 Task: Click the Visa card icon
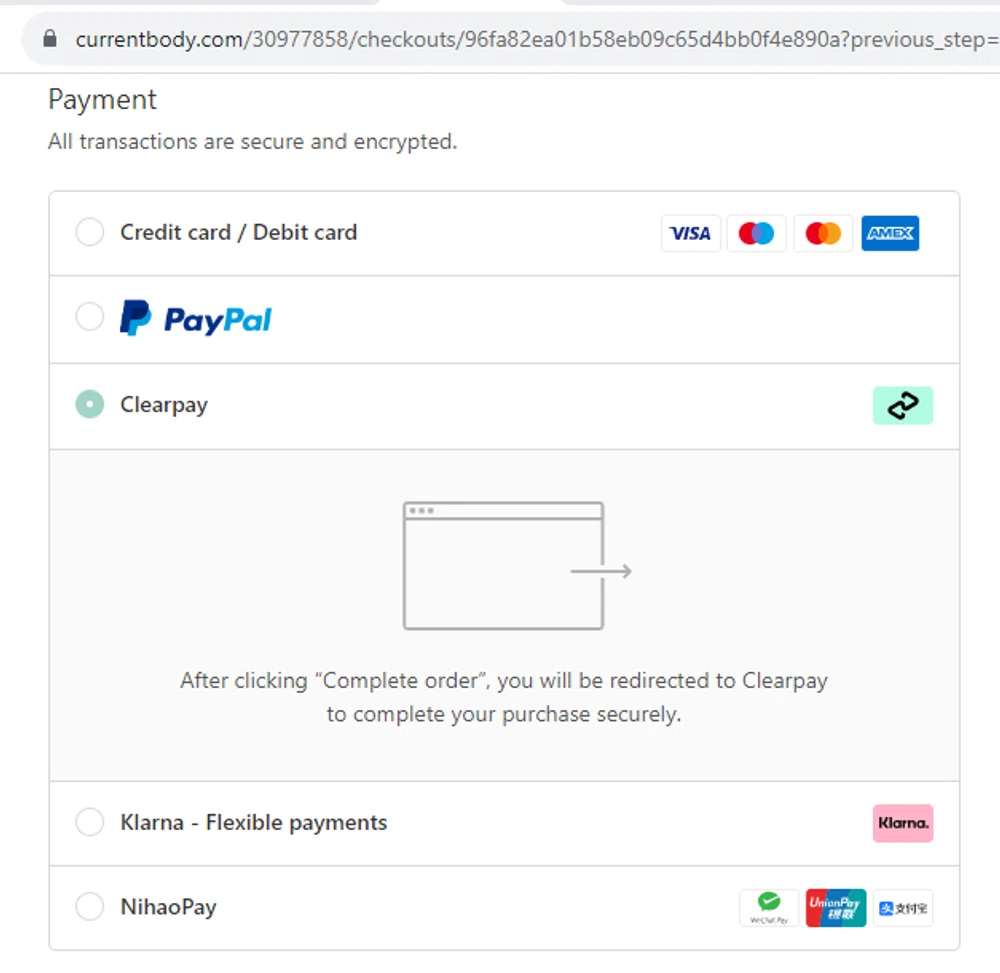coord(690,233)
